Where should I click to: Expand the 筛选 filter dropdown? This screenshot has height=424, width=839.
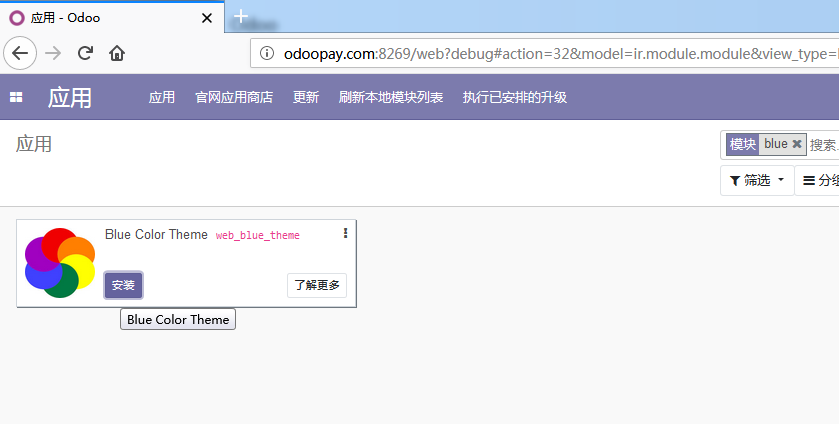click(x=757, y=180)
